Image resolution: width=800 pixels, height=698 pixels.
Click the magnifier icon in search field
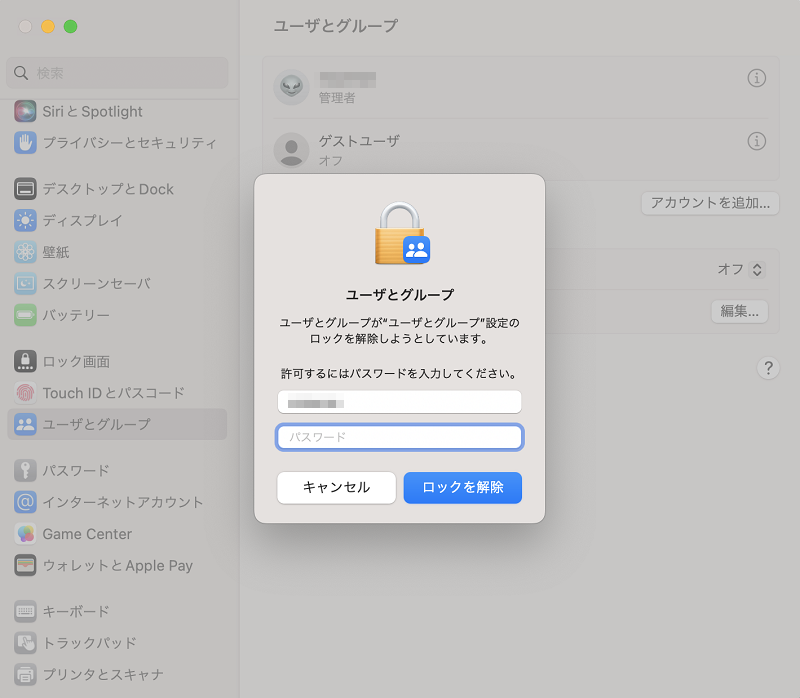click(21, 73)
